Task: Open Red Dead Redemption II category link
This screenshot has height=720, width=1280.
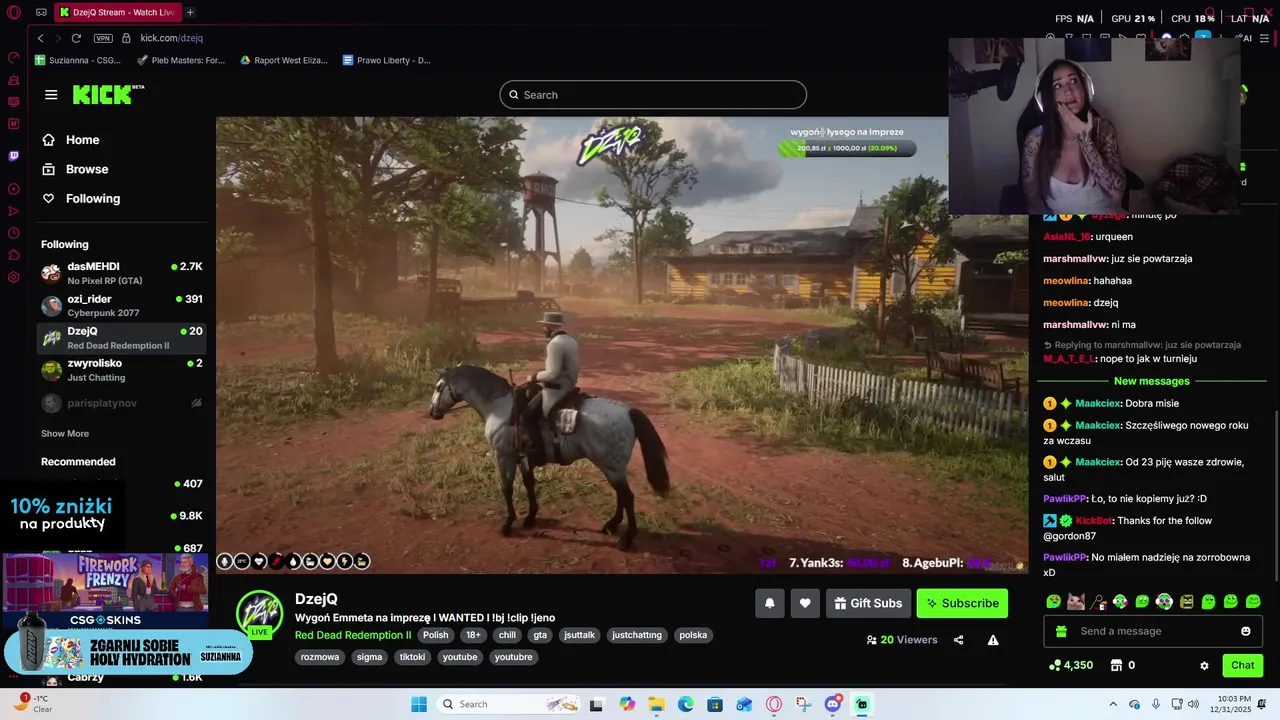Action: pos(353,635)
